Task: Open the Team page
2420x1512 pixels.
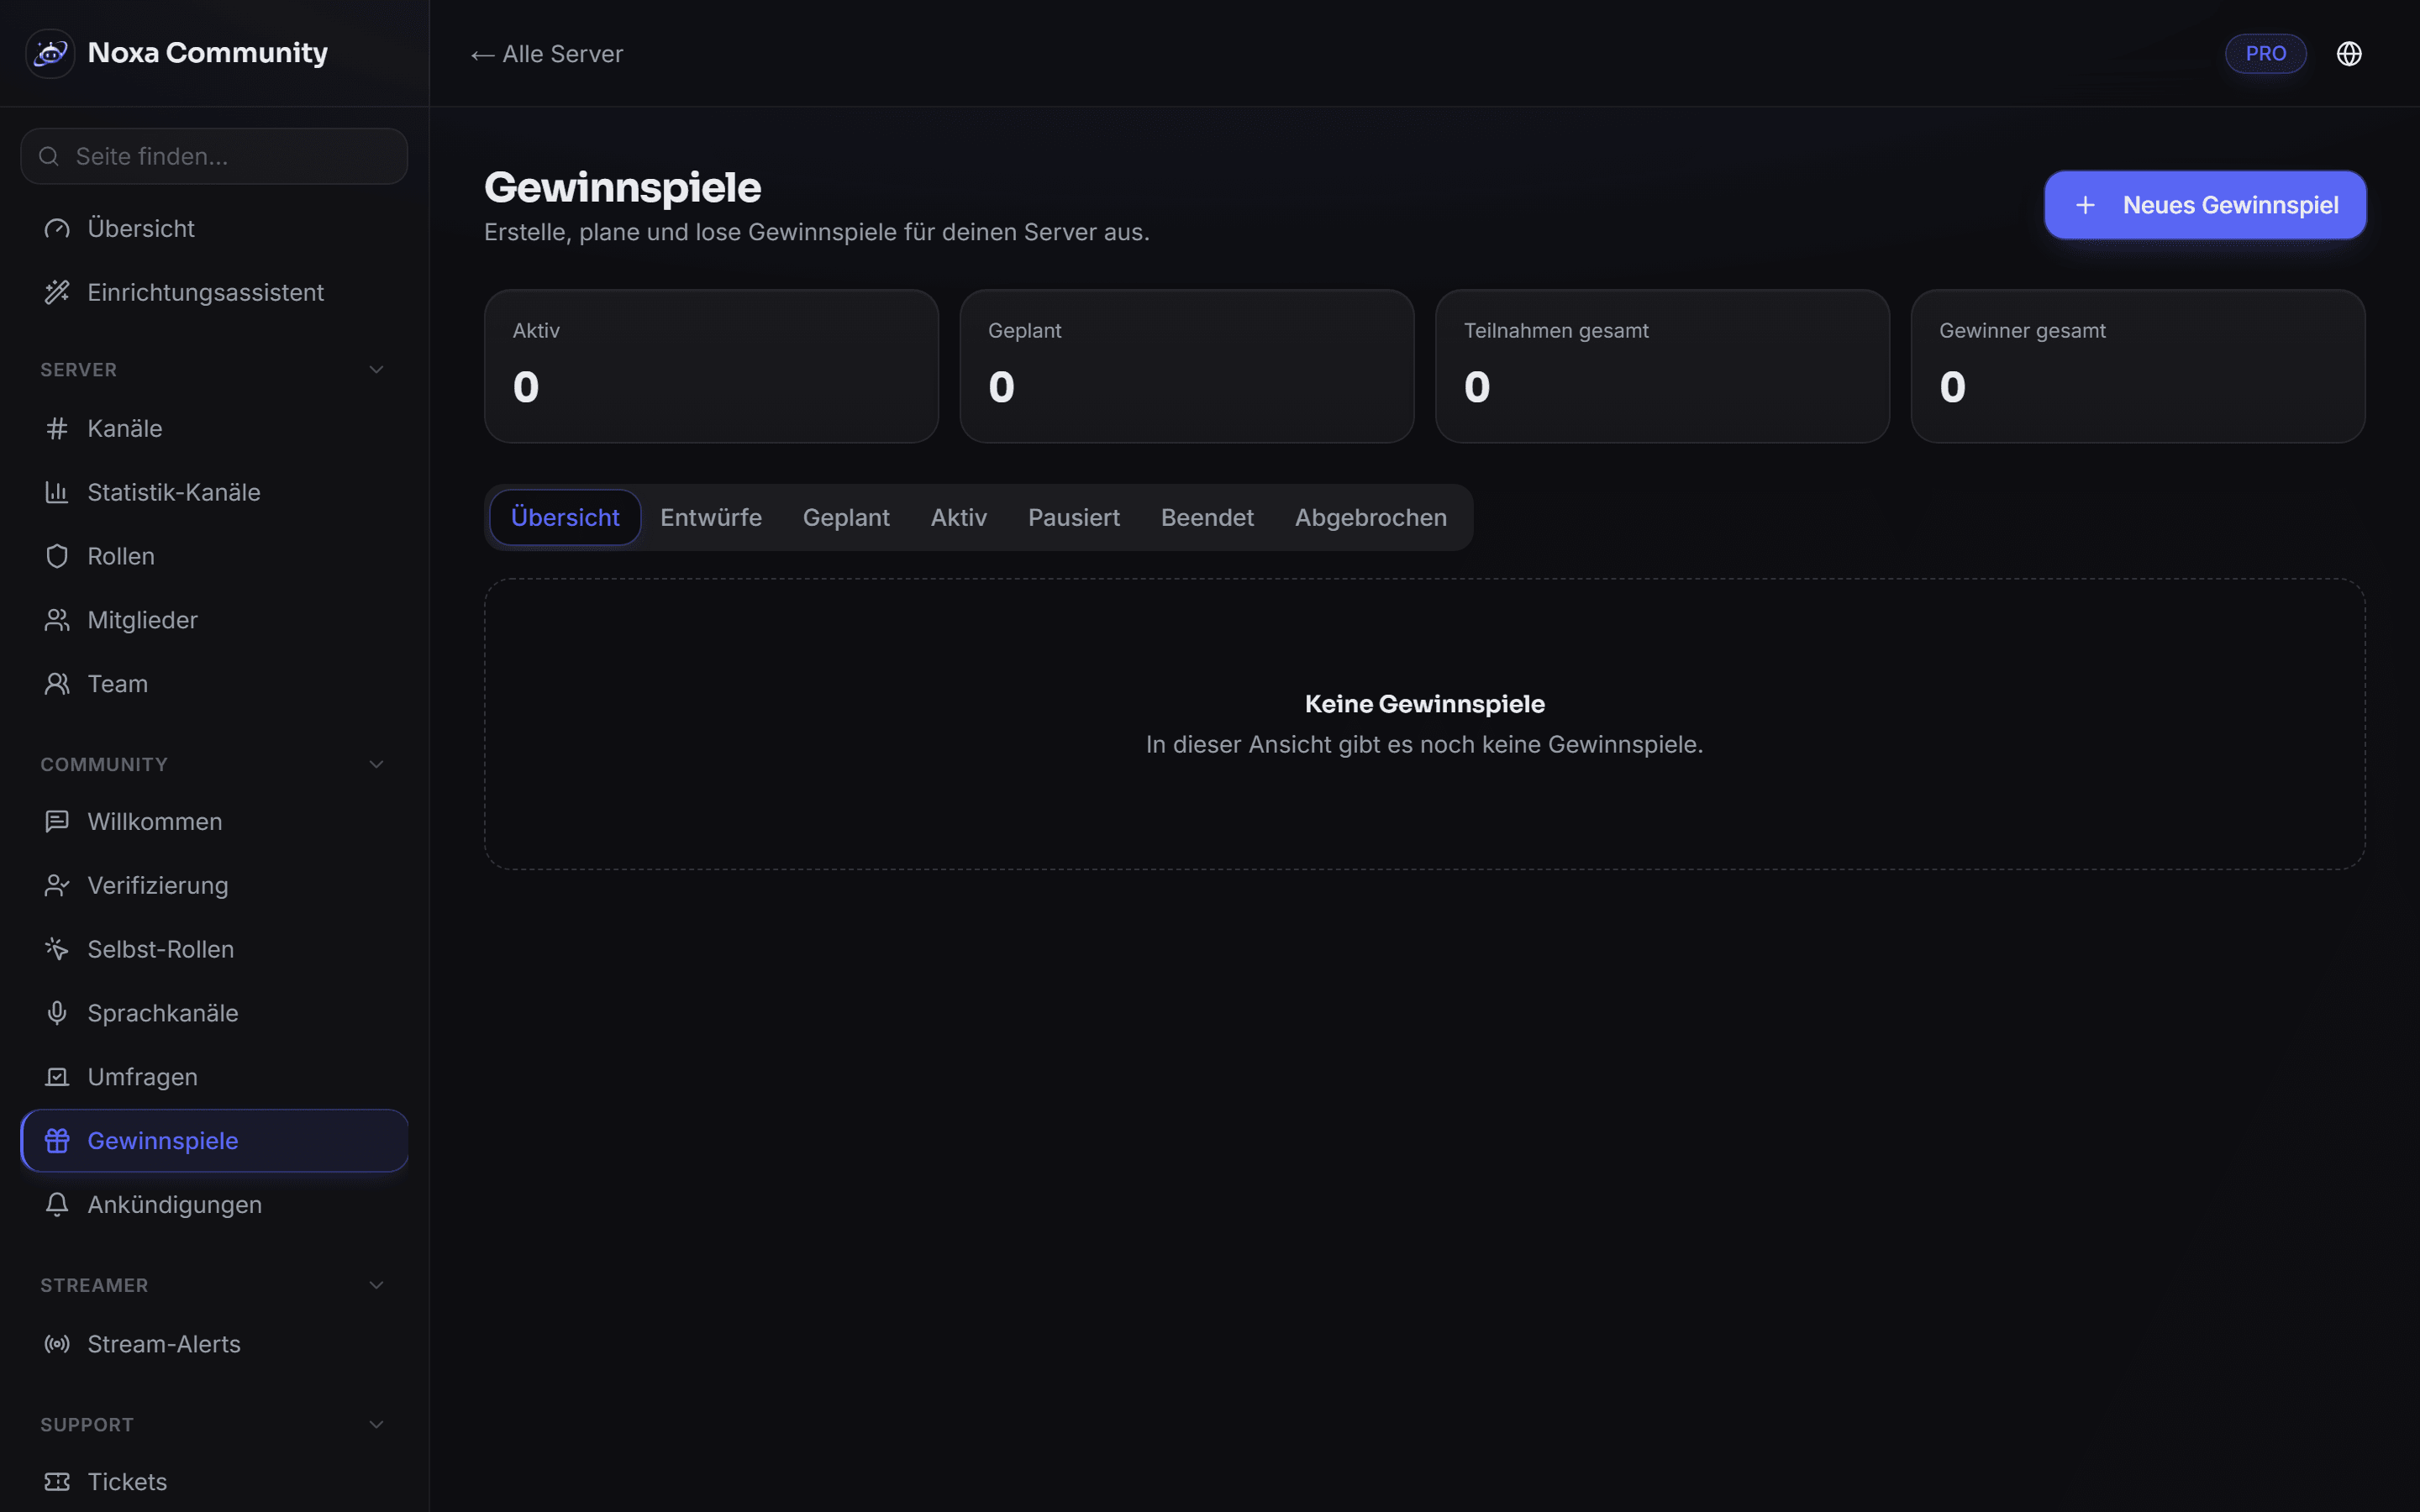Action: pyautogui.click(x=214, y=684)
